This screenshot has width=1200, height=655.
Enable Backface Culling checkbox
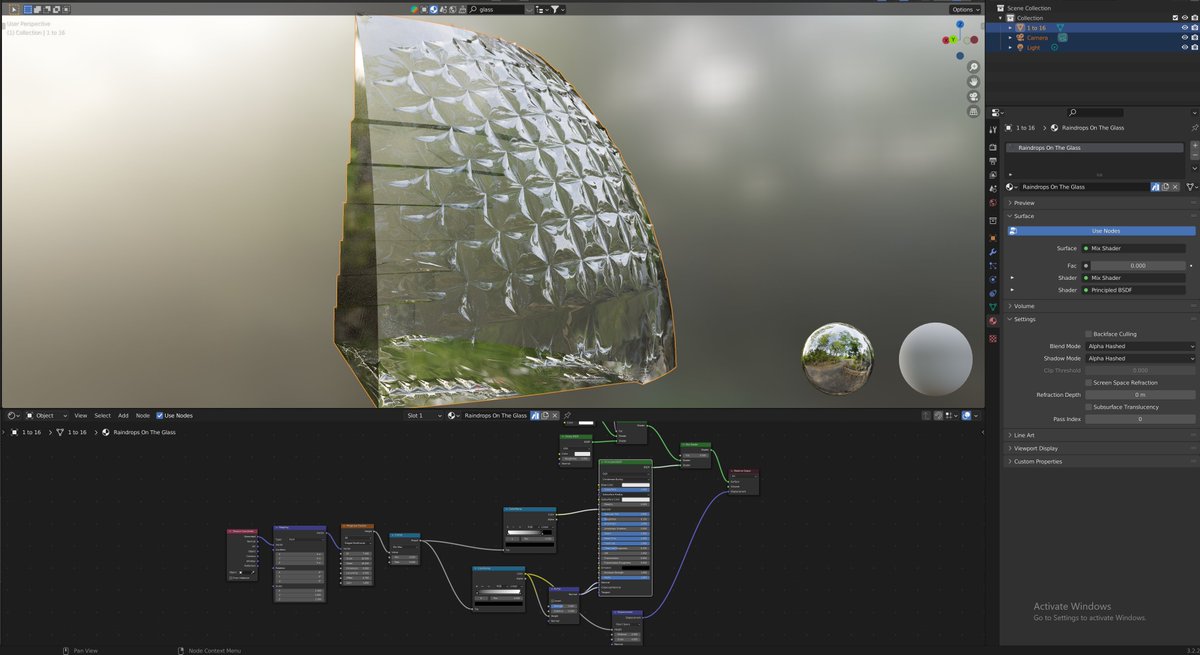click(x=1088, y=334)
